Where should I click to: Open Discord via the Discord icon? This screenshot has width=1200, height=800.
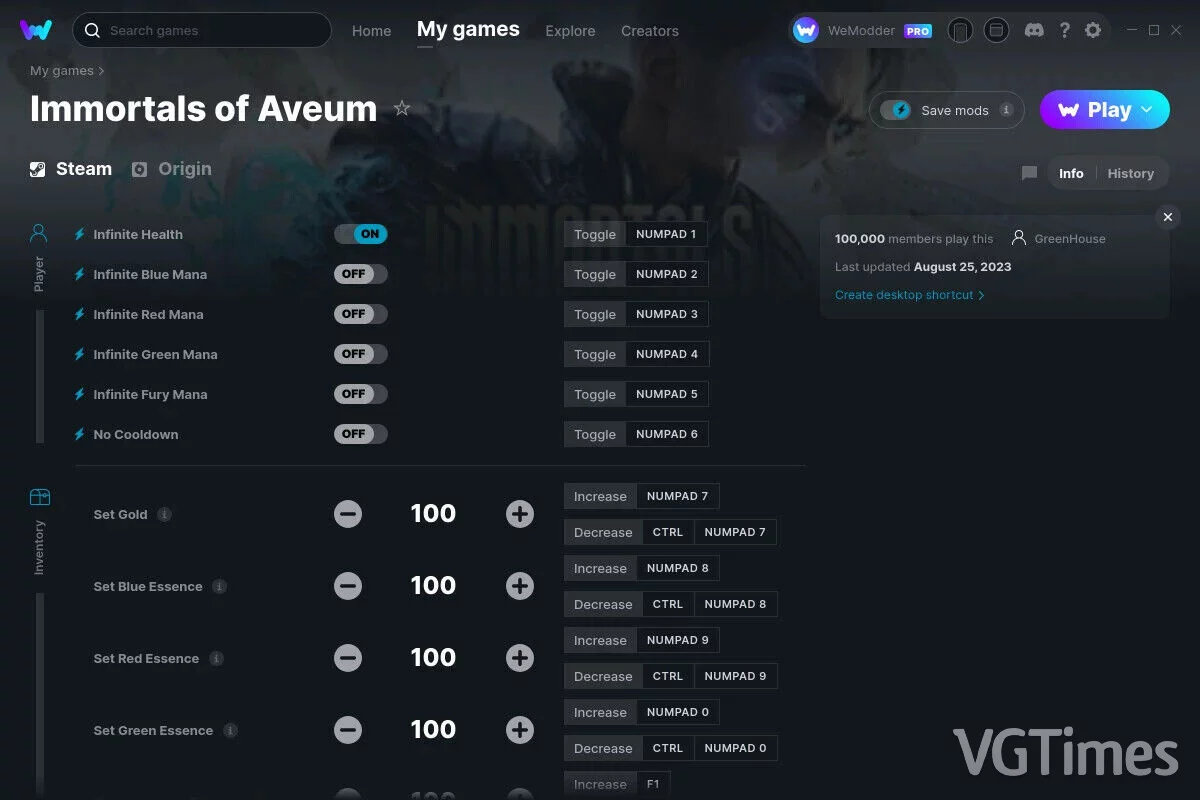click(1035, 30)
